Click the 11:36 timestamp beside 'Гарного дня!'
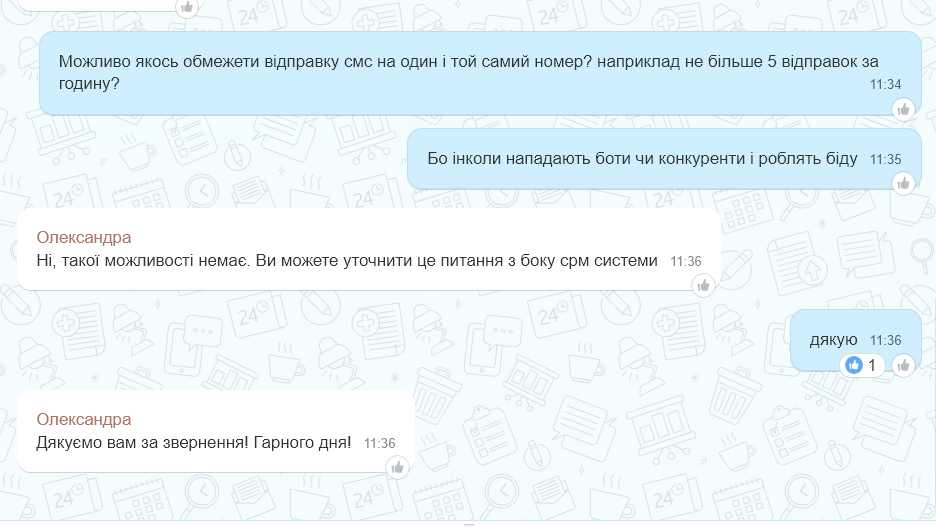Image resolution: width=936 pixels, height=527 pixels. (x=380, y=443)
